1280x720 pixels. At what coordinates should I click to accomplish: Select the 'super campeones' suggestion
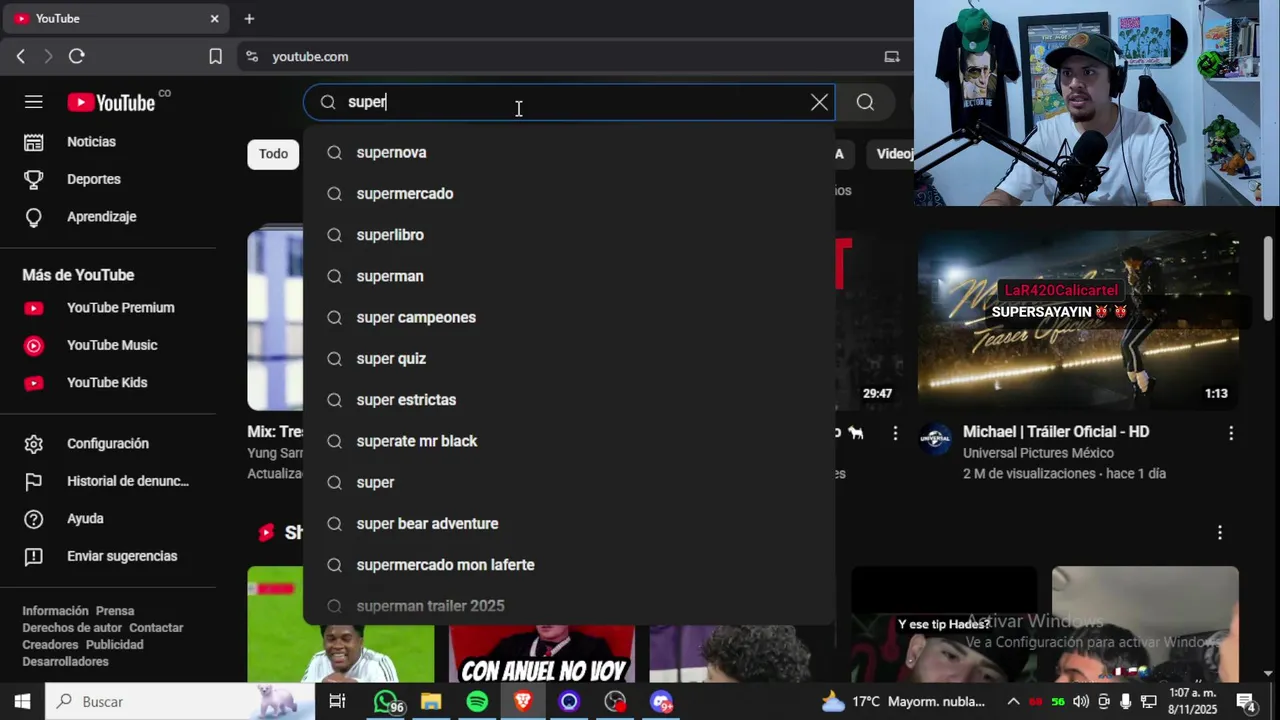[569, 317]
